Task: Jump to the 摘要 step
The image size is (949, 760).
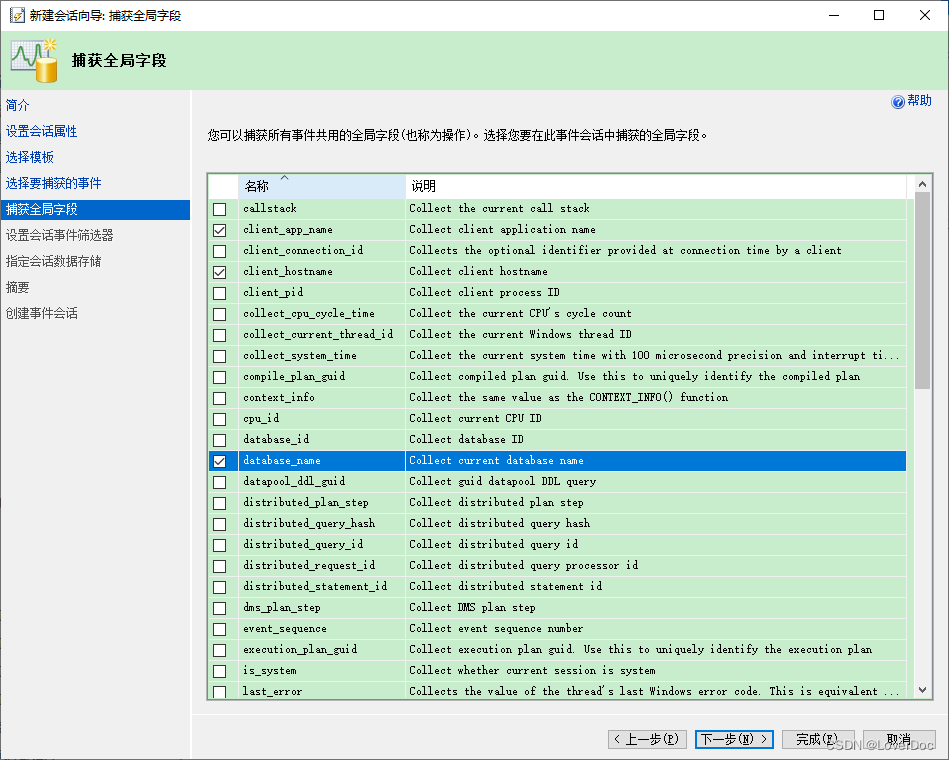Action: (18, 287)
